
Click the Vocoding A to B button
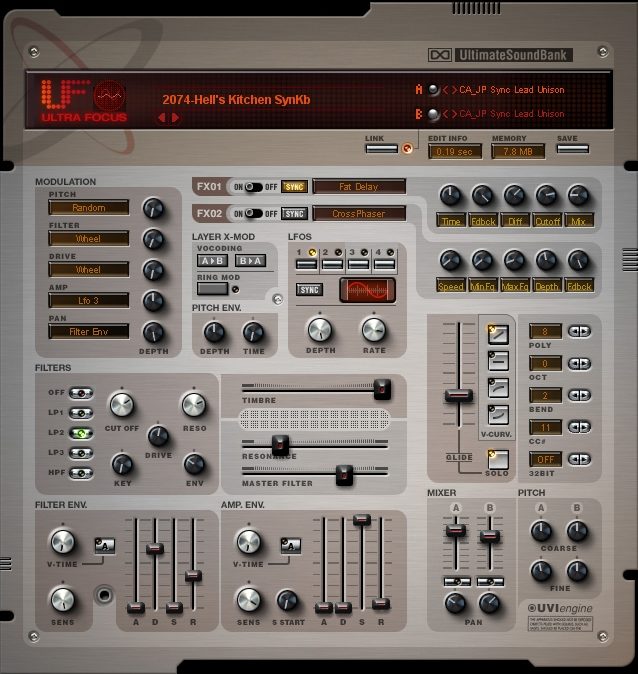[212, 260]
